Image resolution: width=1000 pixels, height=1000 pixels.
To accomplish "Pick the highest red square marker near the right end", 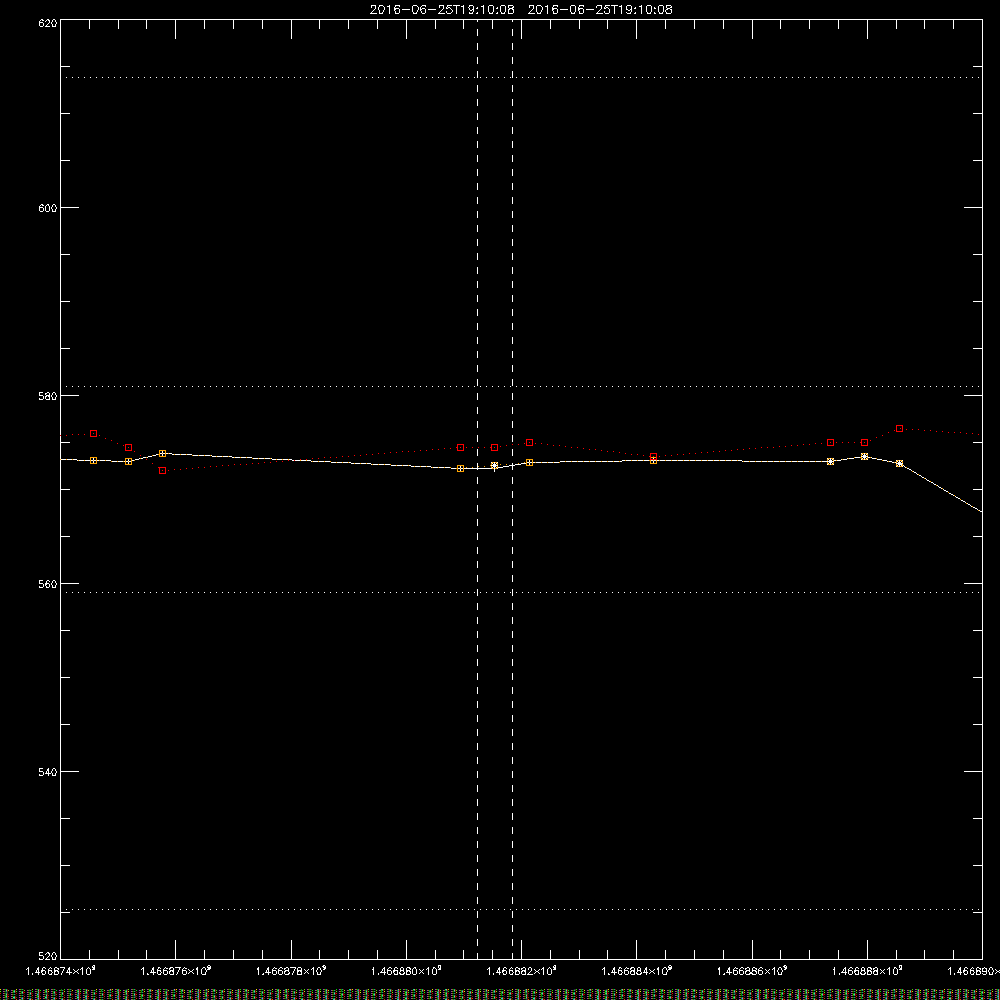I will pyautogui.click(x=899, y=429).
